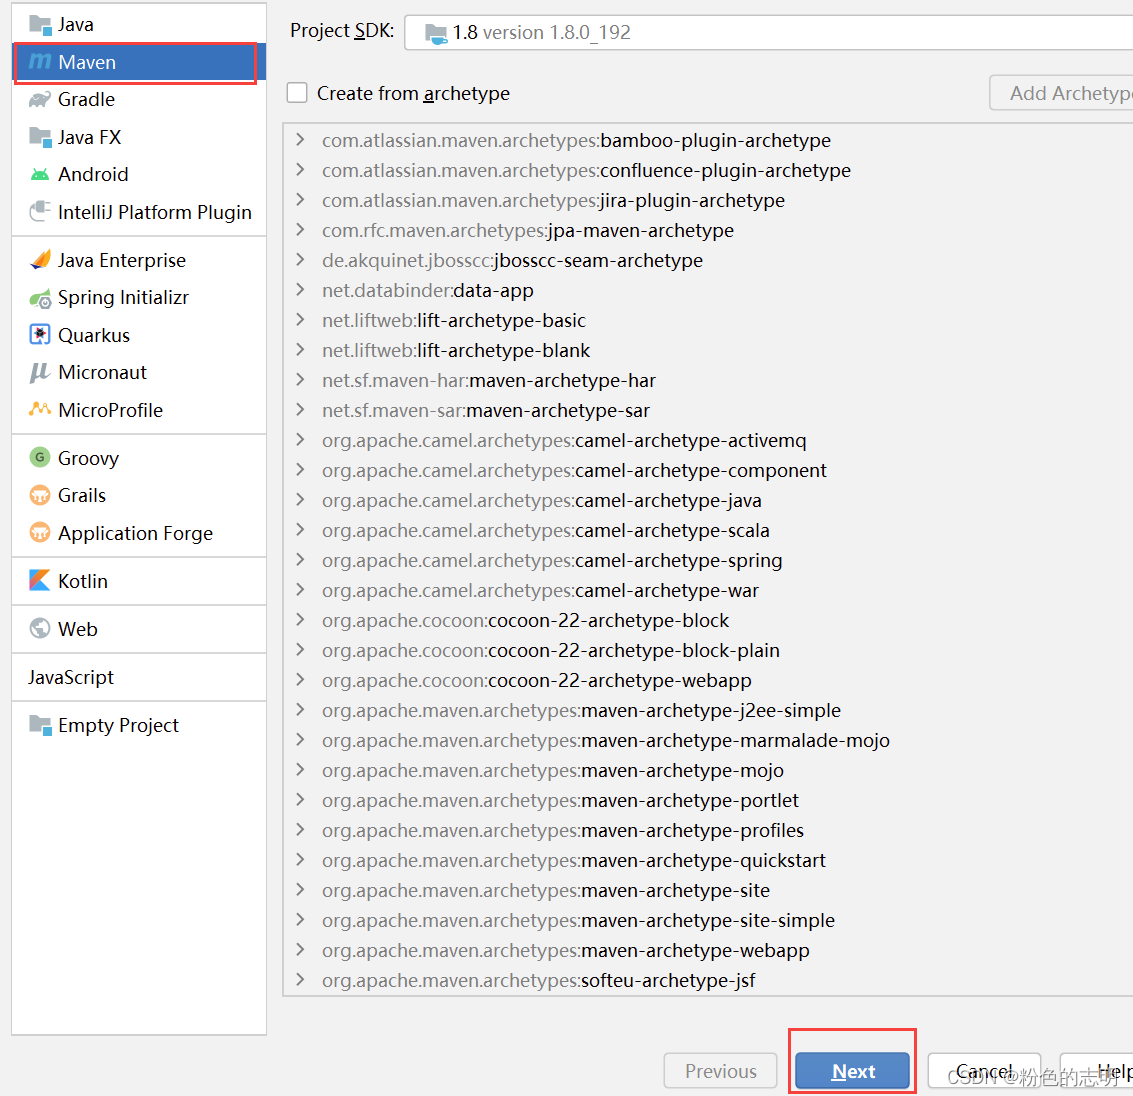This screenshot has width=1133, height=1096.
Task: Select lift-archetype-blank row
Action: point(708,350)
